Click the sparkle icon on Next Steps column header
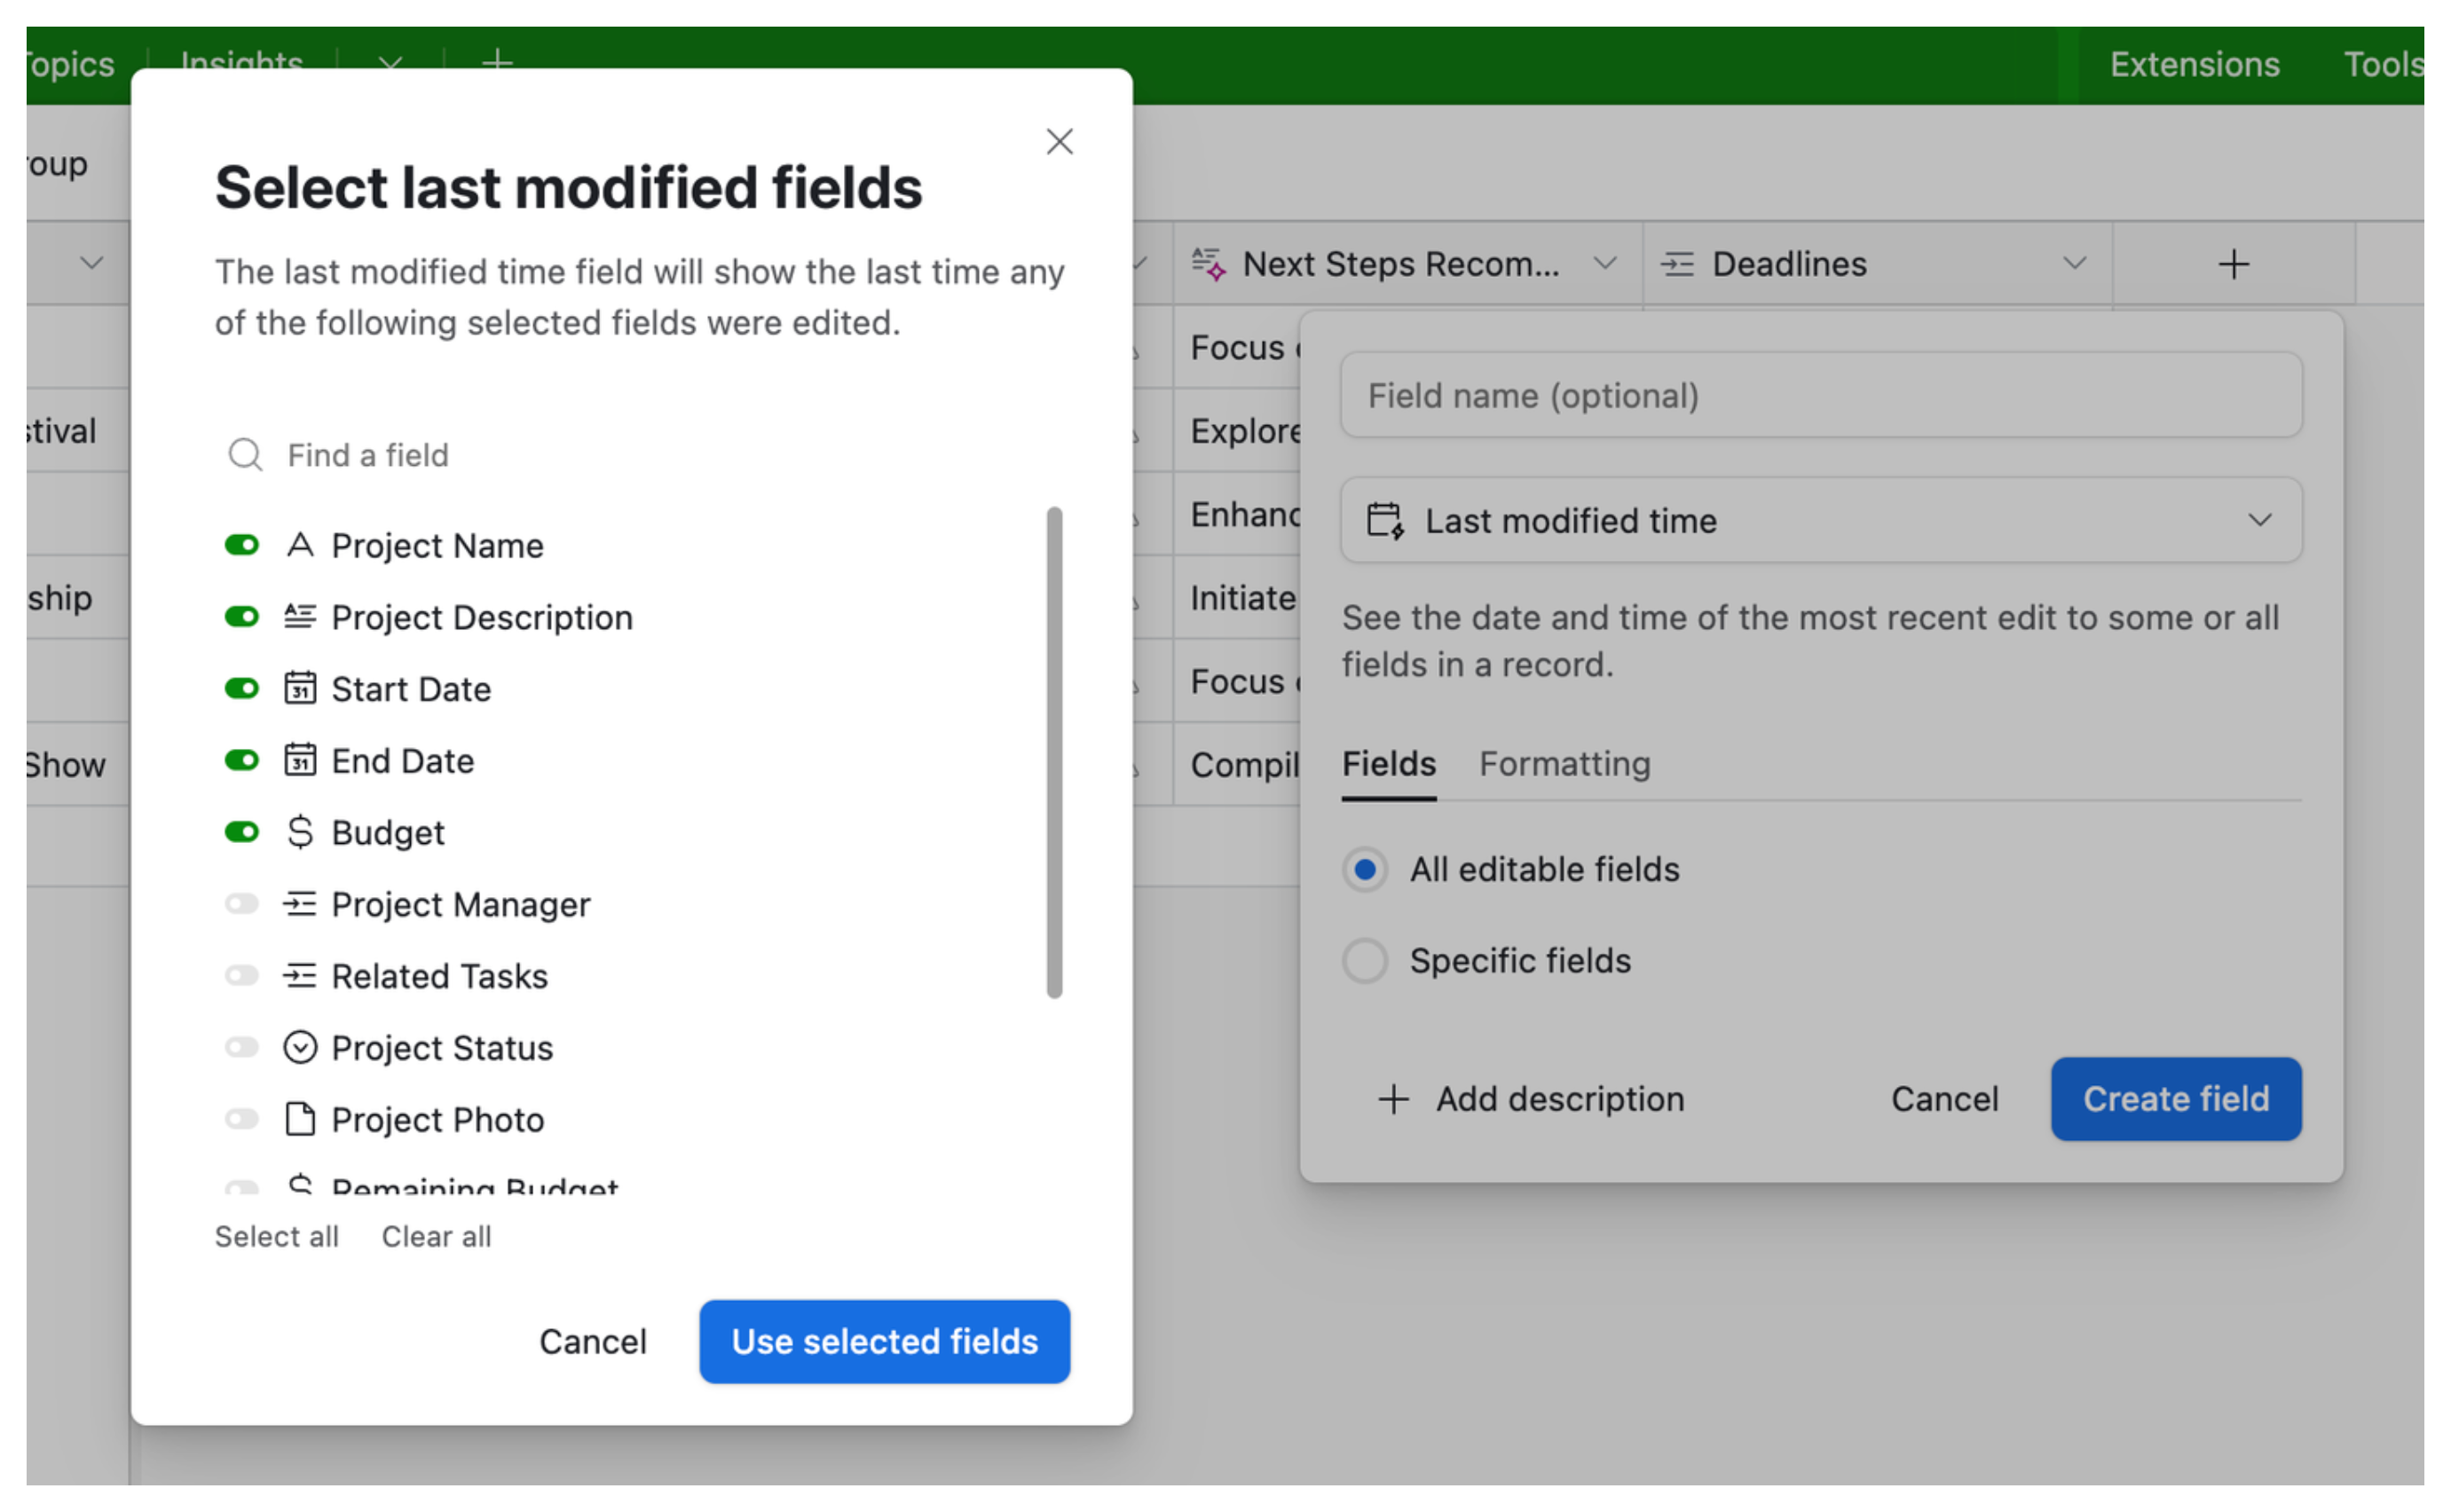Viewport: 2451px width, 1512px height. pos(1208,263)
